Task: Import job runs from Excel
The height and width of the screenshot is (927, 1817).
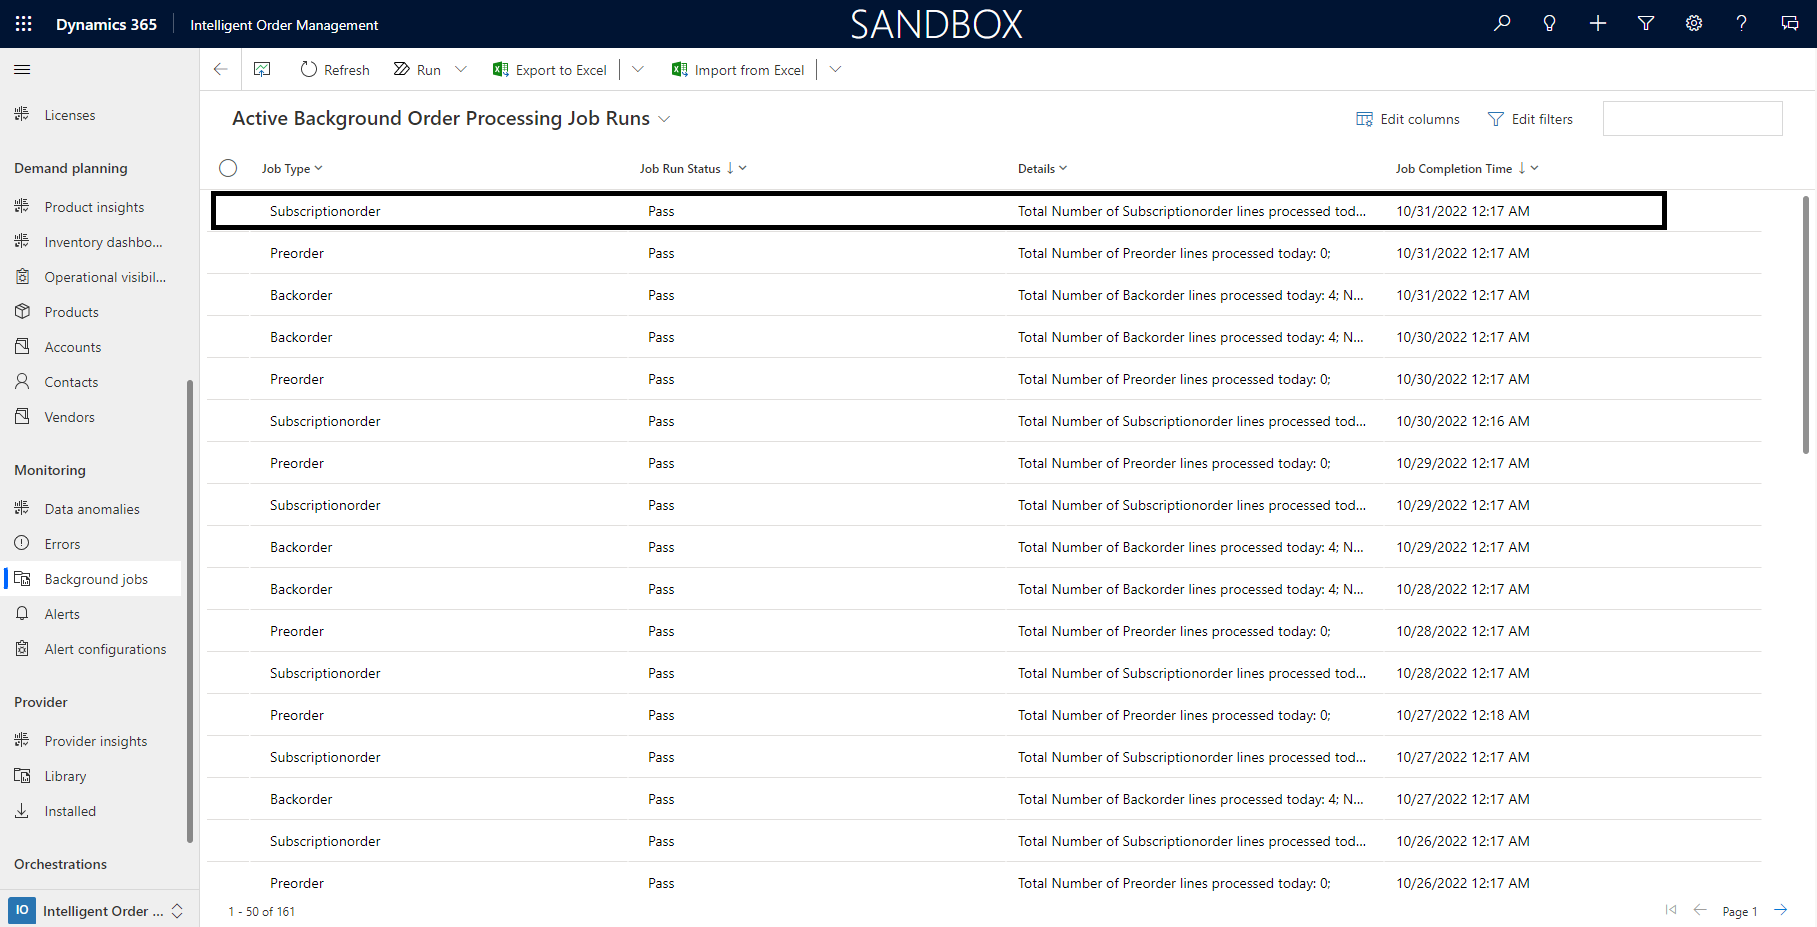Action: (738, 69)
